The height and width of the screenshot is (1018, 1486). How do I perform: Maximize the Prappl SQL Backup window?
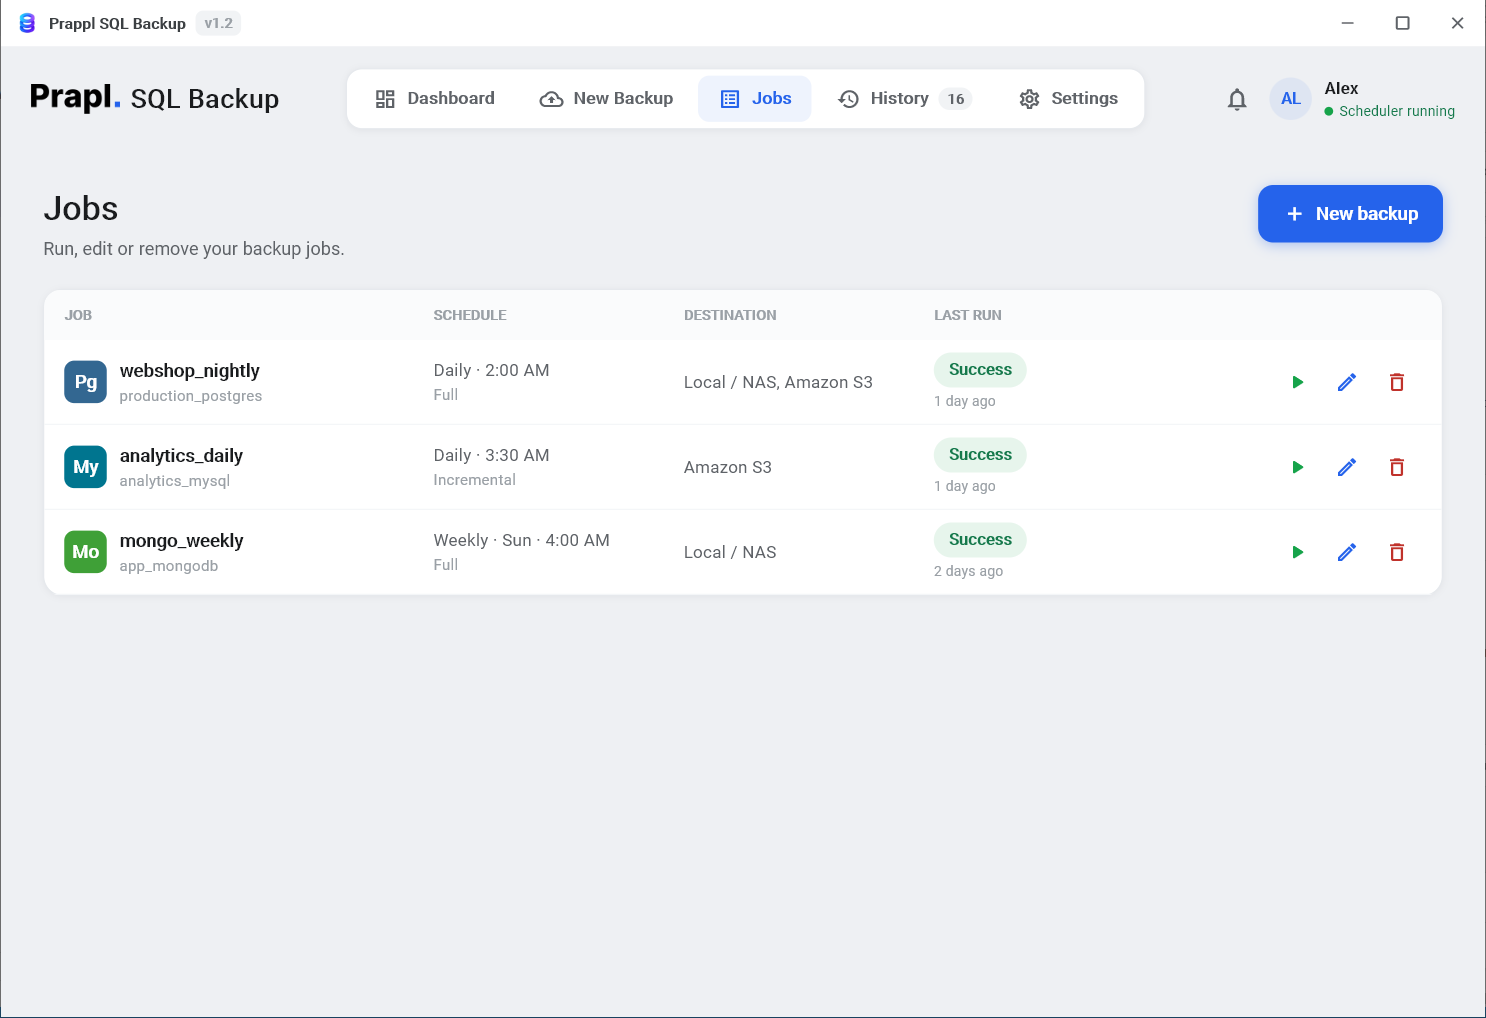[x=1403, y=23]
